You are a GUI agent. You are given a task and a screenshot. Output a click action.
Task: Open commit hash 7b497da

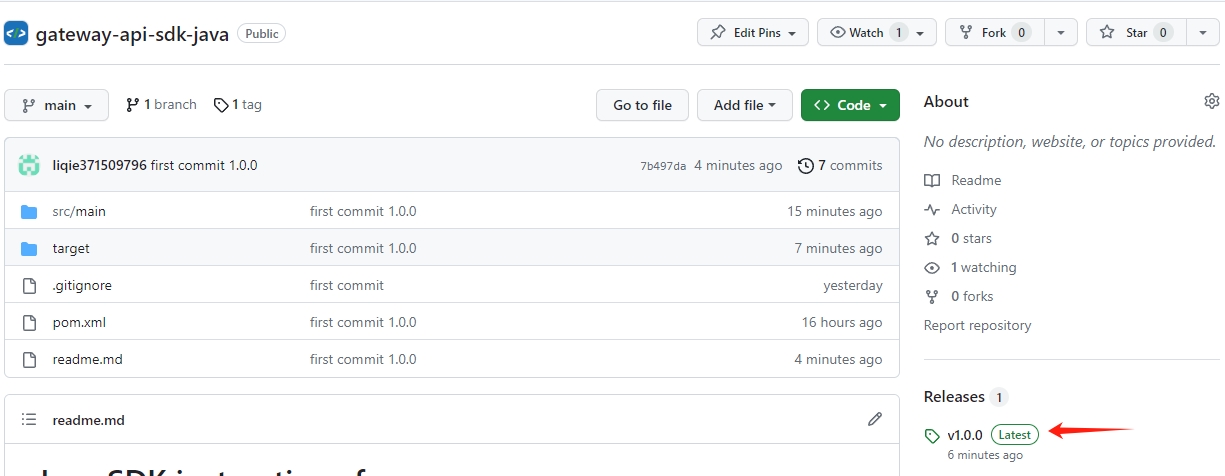[663, 166]
